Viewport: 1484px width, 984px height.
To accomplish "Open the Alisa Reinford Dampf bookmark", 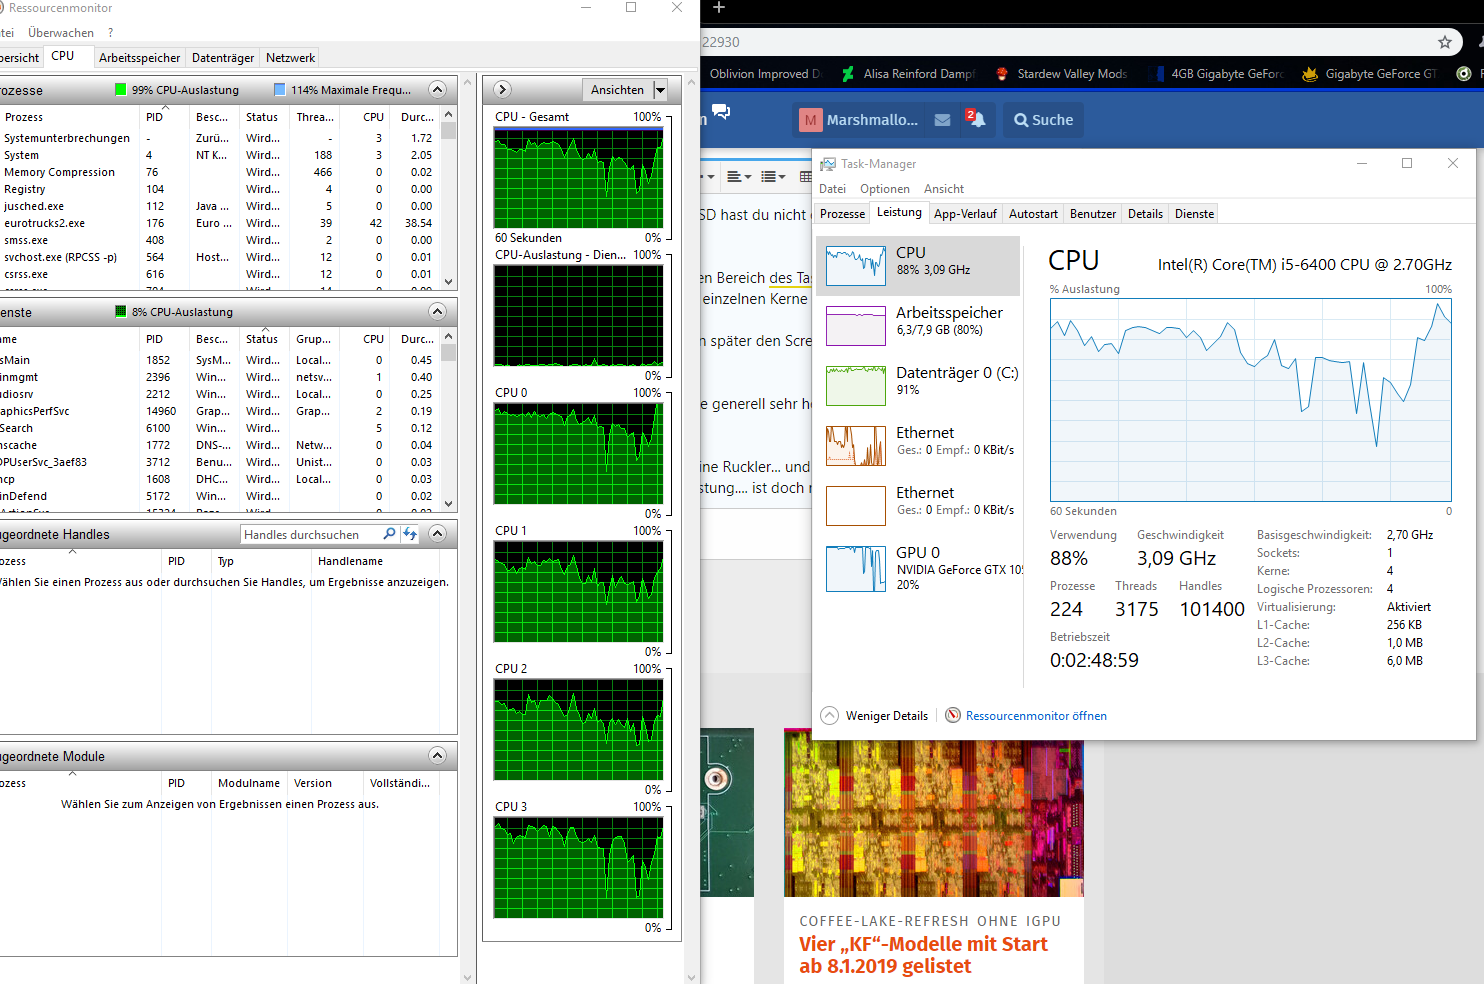I will click(x=908, y=74).
